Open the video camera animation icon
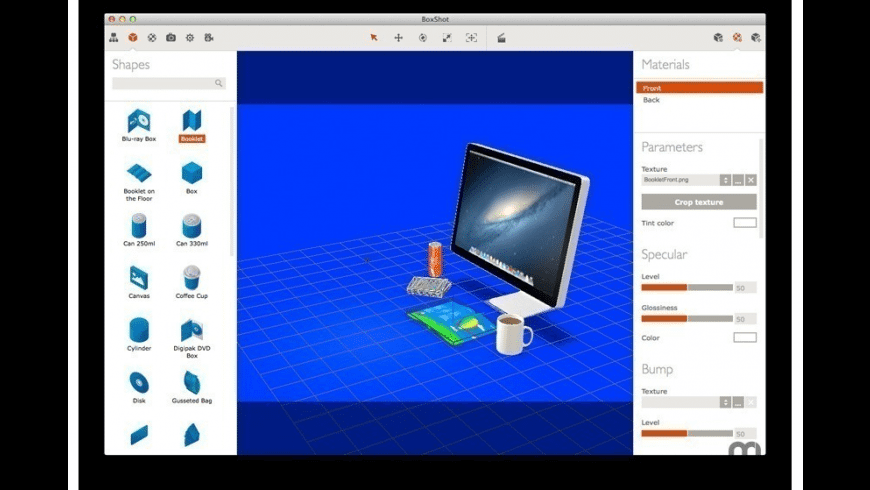 [209, 38]
